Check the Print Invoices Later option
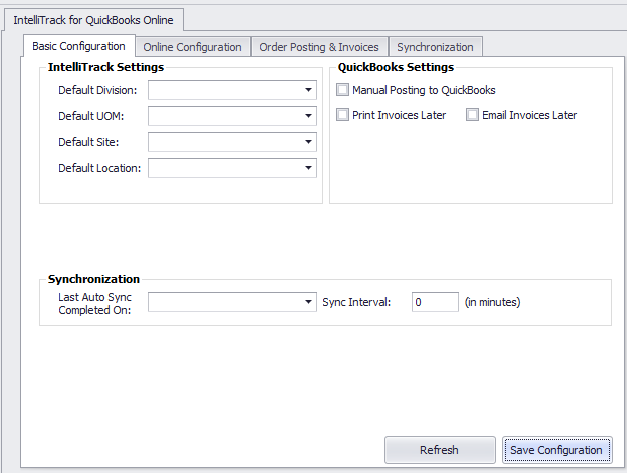Screen dimensions: 627x473 (x=342, y=115)
